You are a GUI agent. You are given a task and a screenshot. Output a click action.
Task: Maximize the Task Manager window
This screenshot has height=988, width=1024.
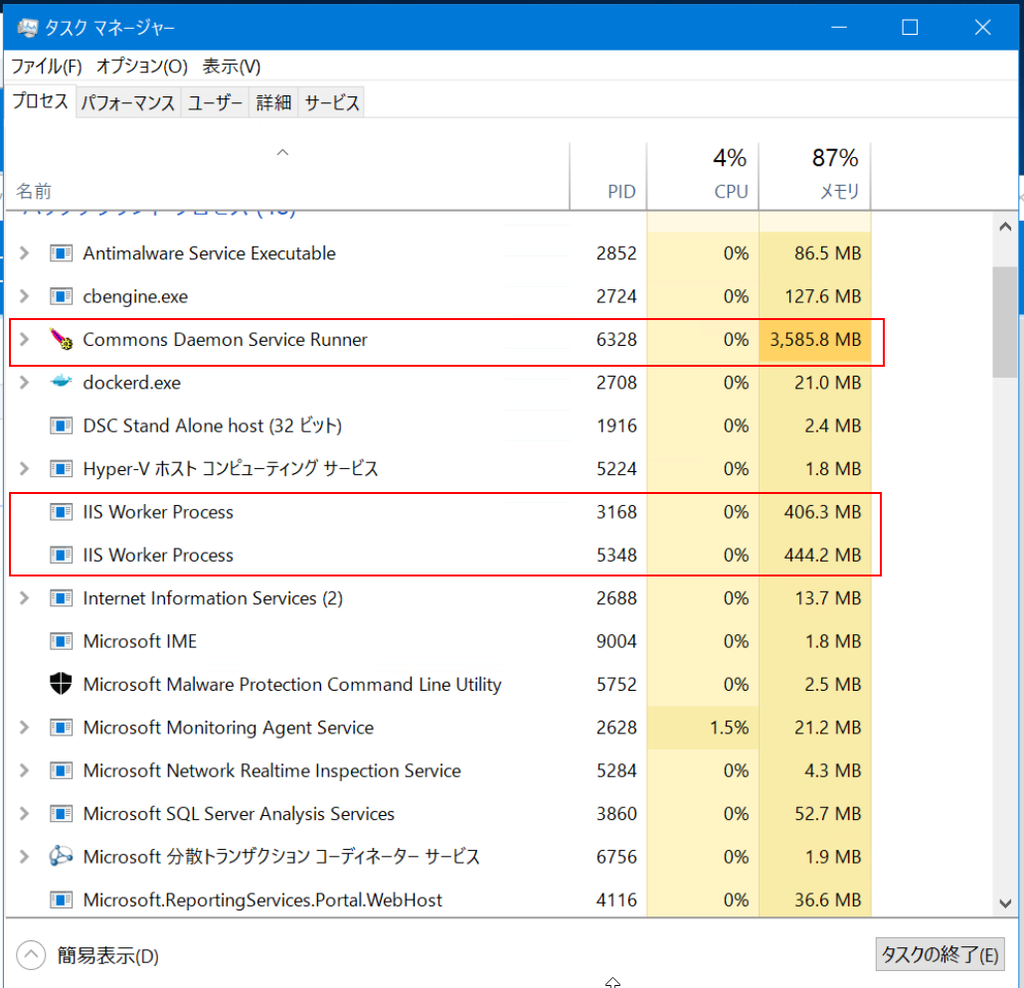click(x=910, y=27)
